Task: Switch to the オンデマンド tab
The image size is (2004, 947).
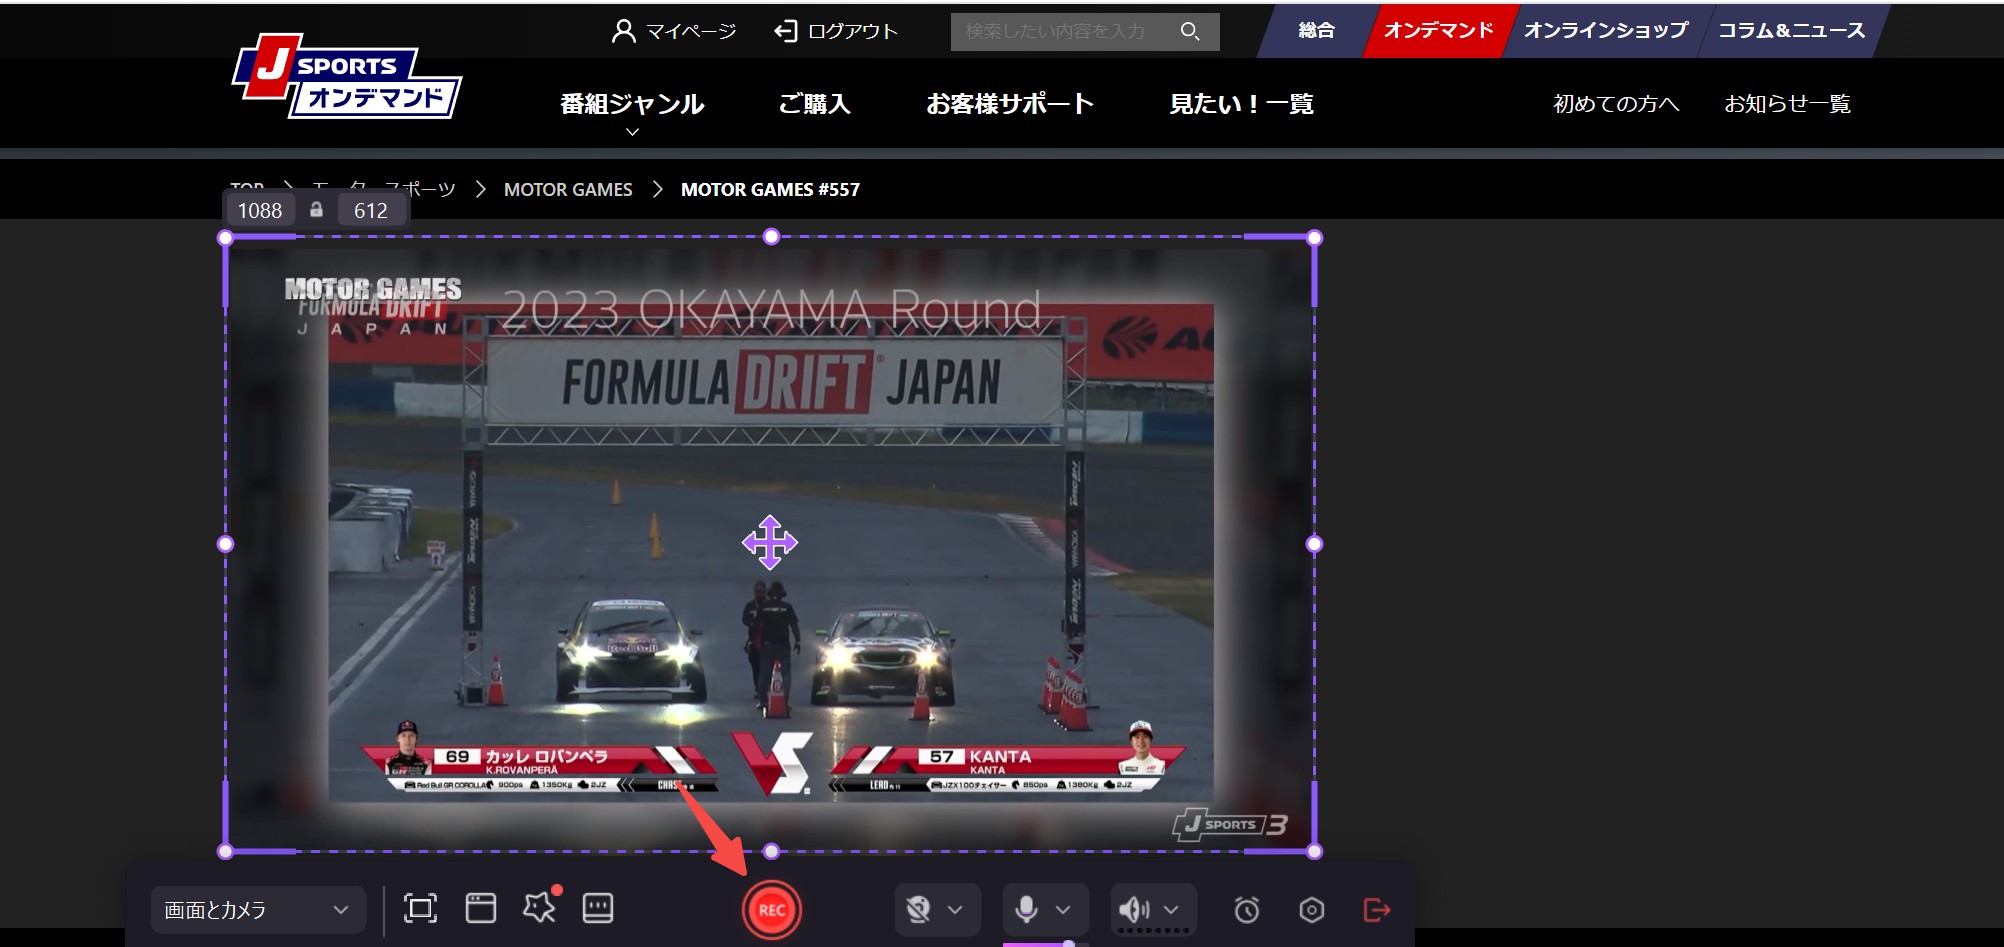Action: point(1438,30)
